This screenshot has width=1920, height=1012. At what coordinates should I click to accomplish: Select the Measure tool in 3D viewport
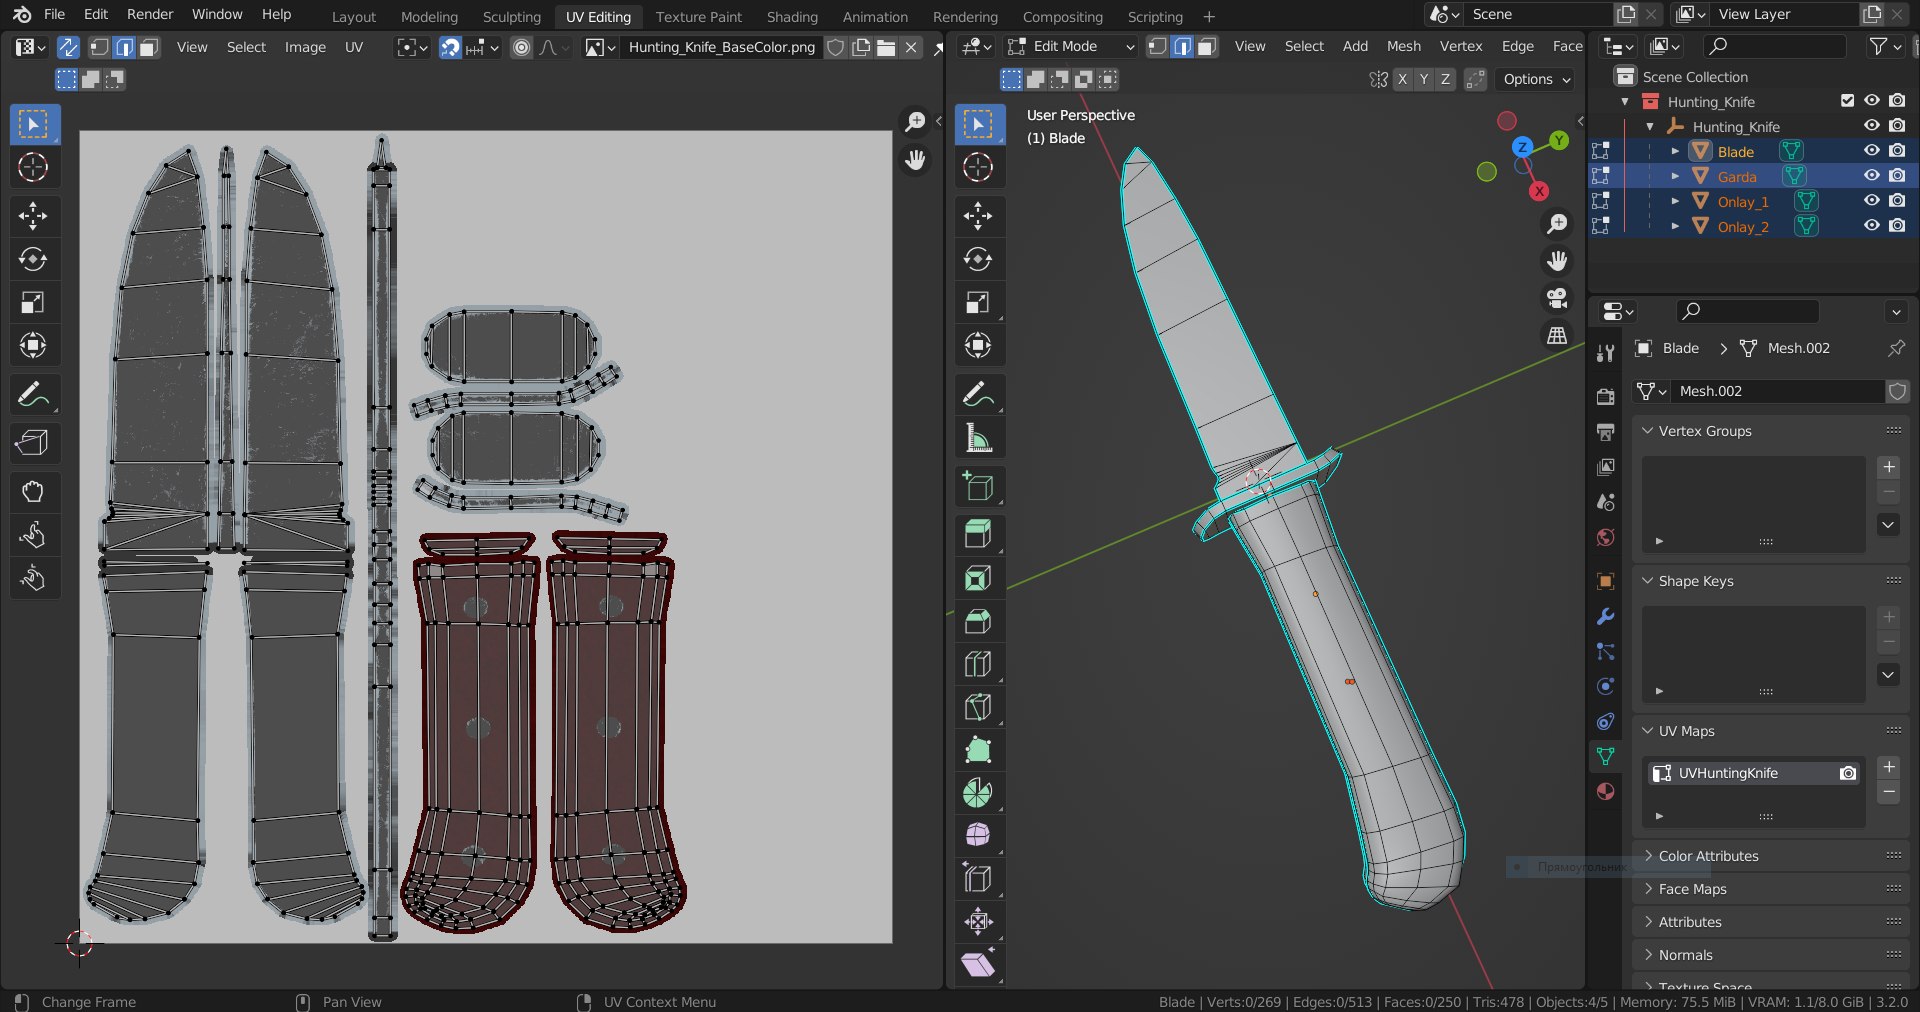(978, 438)
